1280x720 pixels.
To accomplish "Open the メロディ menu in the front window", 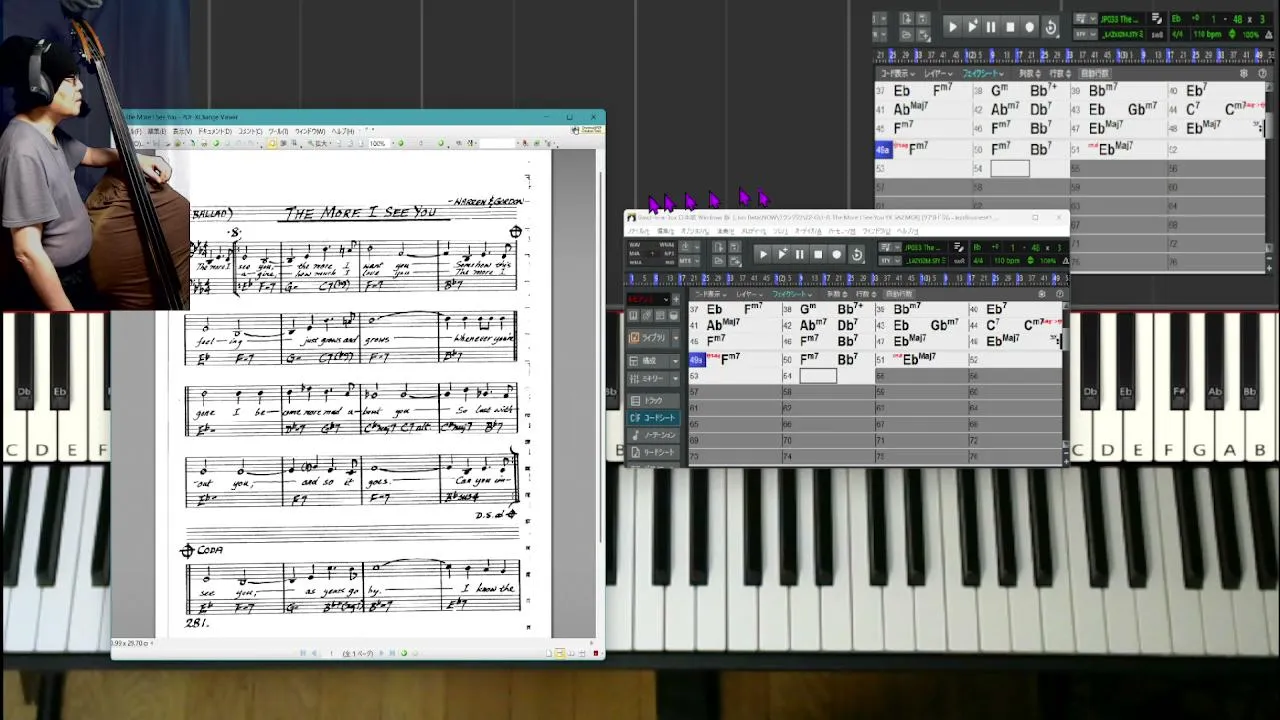I will 753,231.
